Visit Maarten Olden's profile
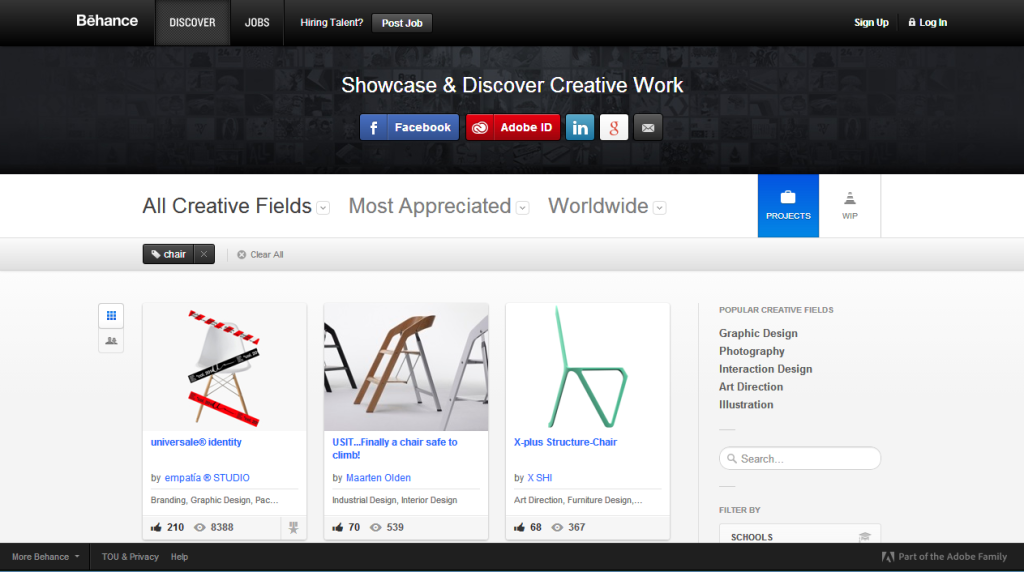The image size is (1024, 572). 378,477
